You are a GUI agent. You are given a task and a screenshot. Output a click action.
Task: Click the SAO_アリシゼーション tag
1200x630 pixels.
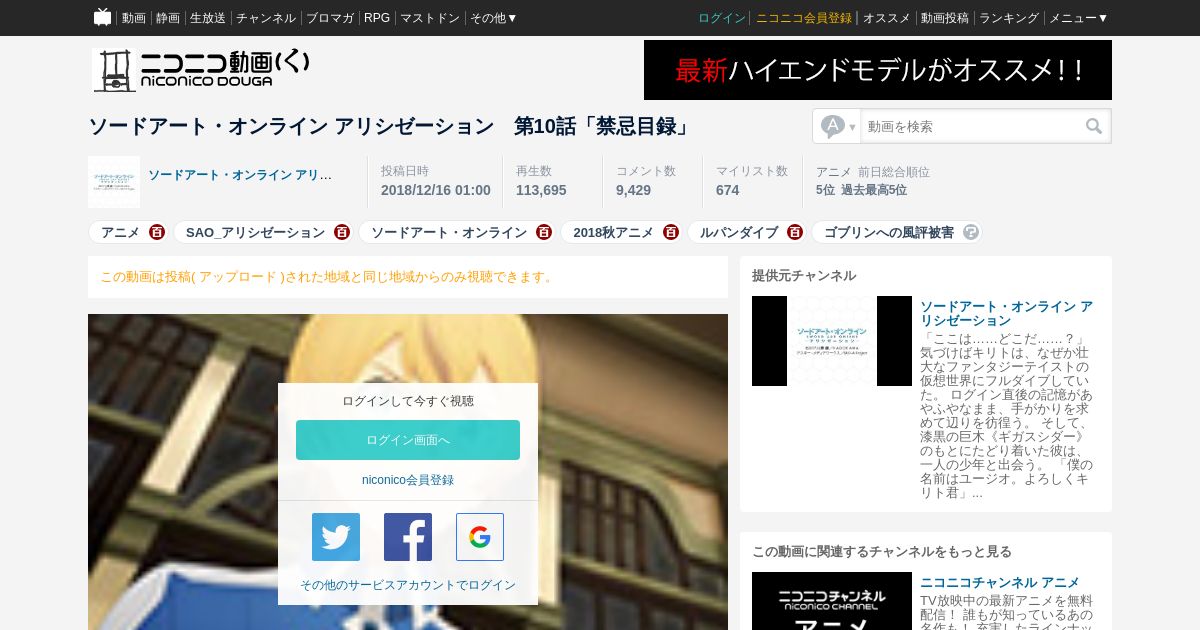click(255, 232)
